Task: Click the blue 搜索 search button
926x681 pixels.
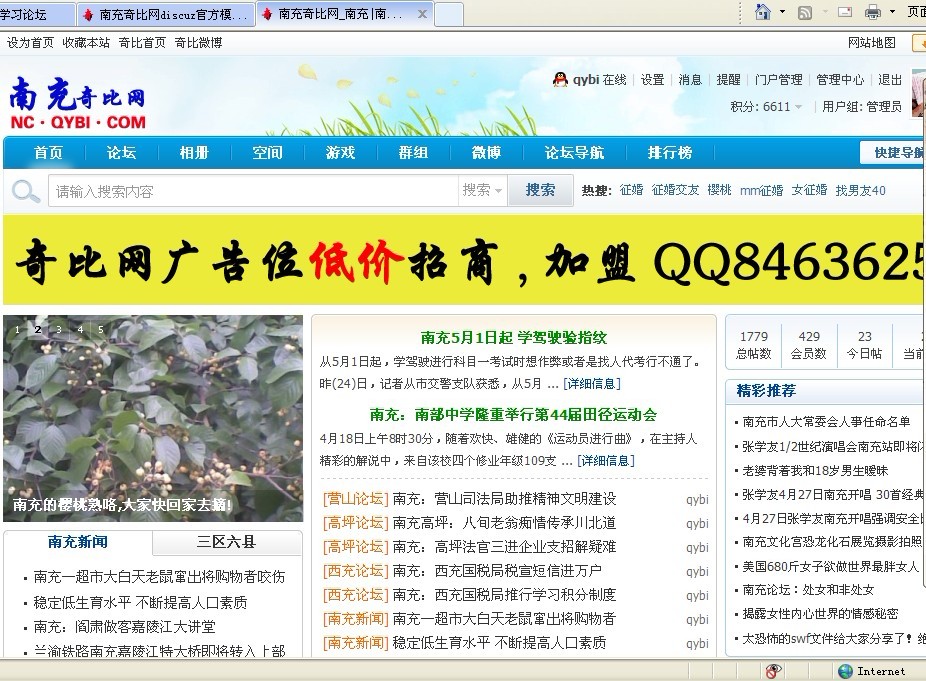Action: click(x=540, y=190)
